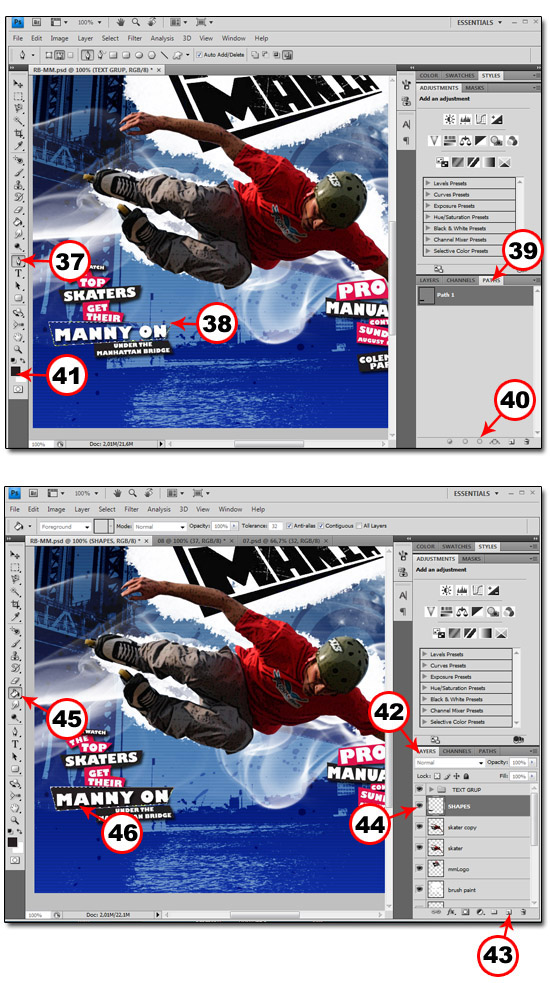
Task: Open the Masks tab in the upper window
Action: coord(474,88)
